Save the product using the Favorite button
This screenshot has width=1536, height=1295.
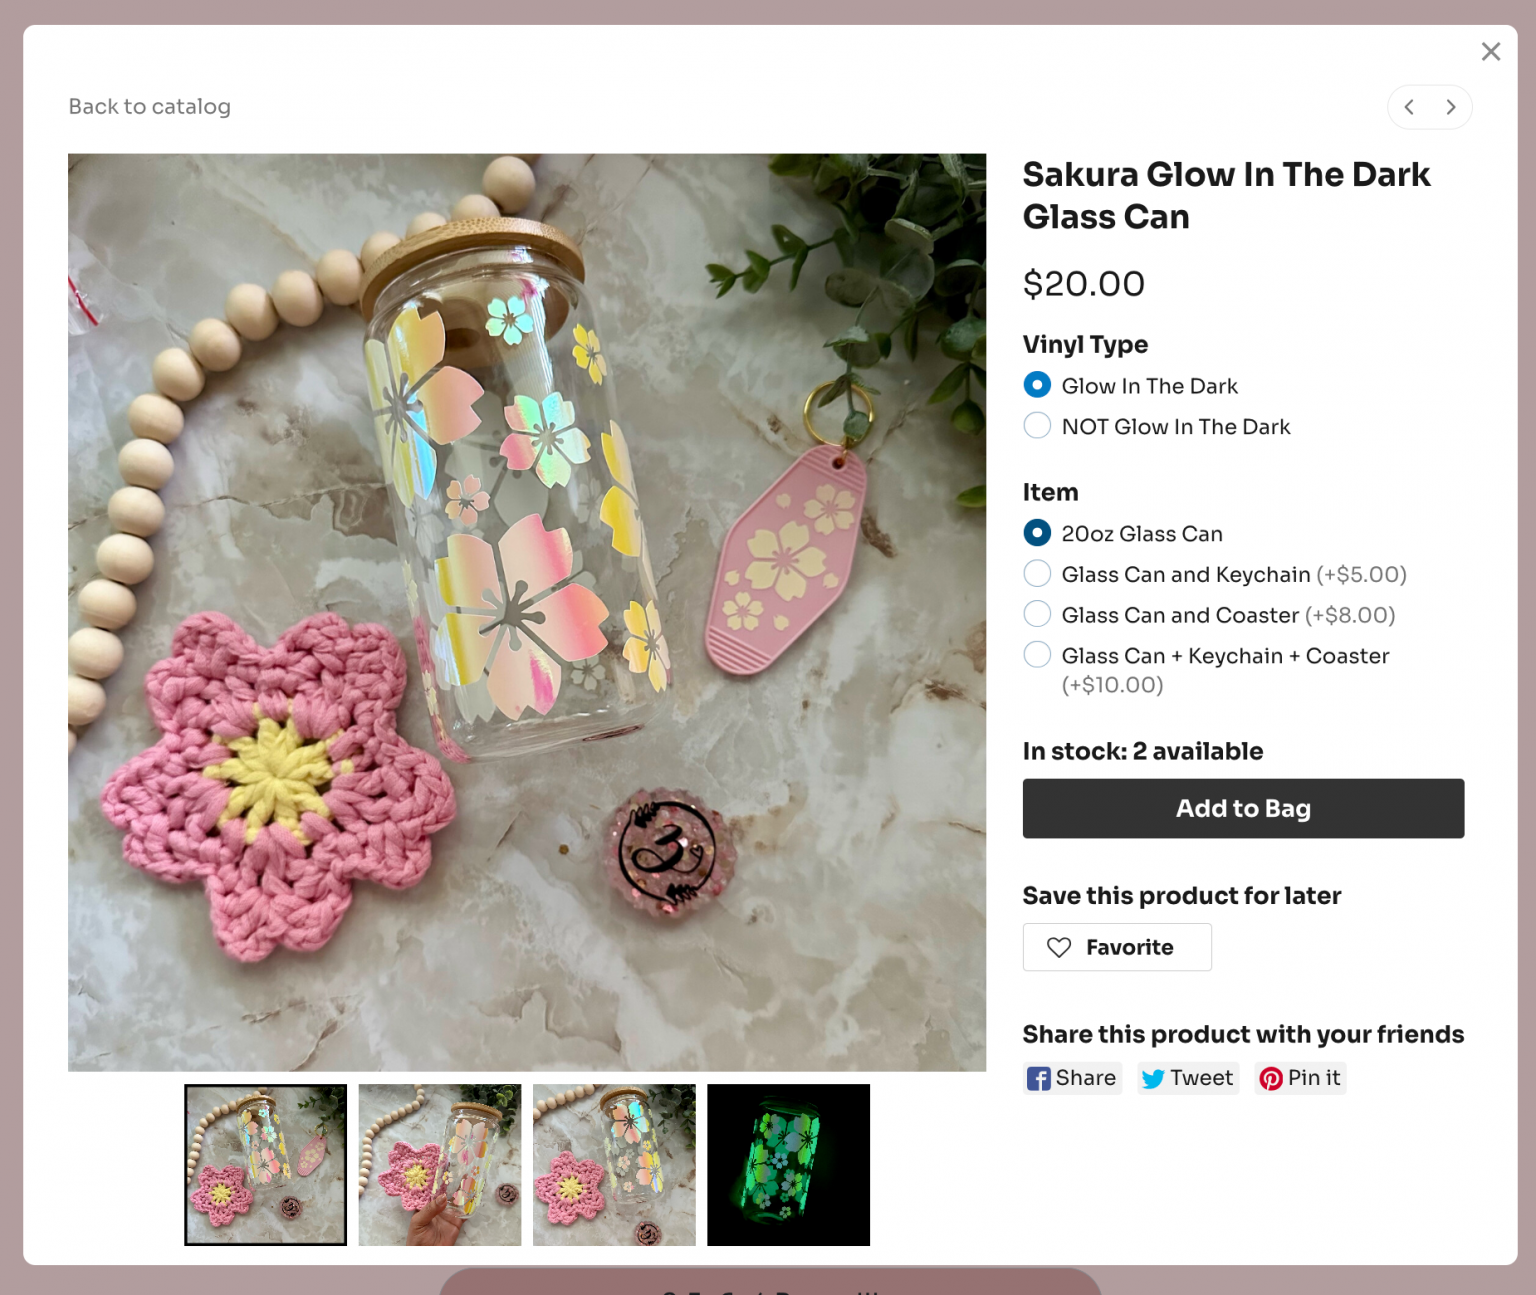click(1117, 947)
